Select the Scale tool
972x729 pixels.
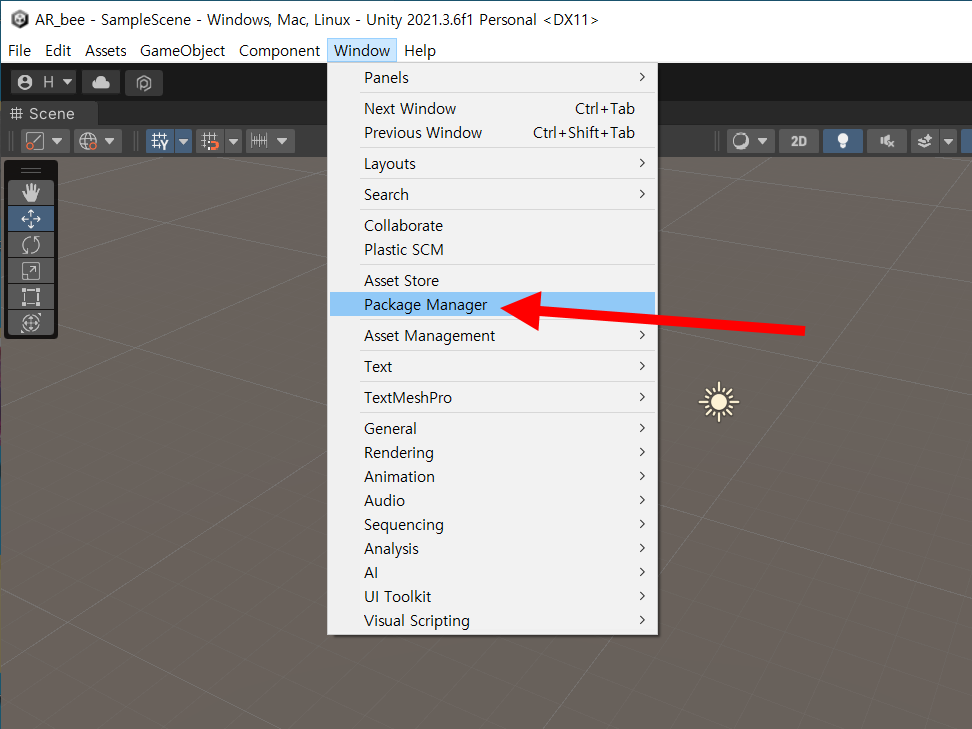tap(31, 271)
